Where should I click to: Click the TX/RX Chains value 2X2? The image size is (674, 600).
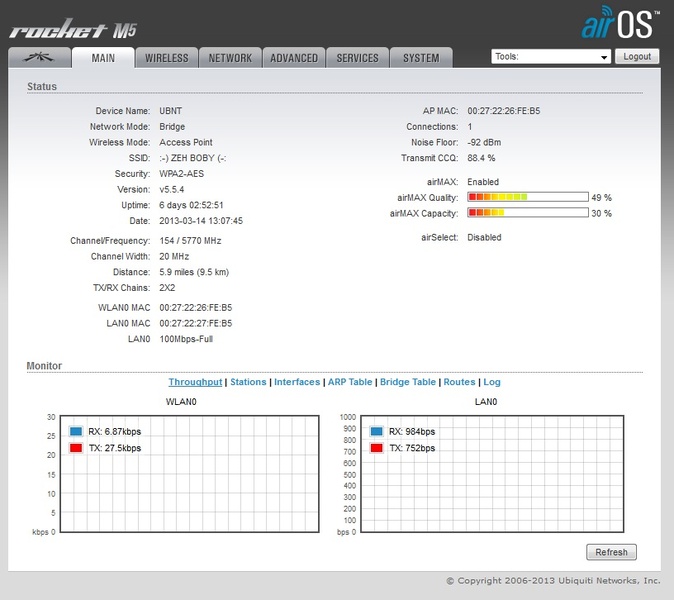point(167,288)
